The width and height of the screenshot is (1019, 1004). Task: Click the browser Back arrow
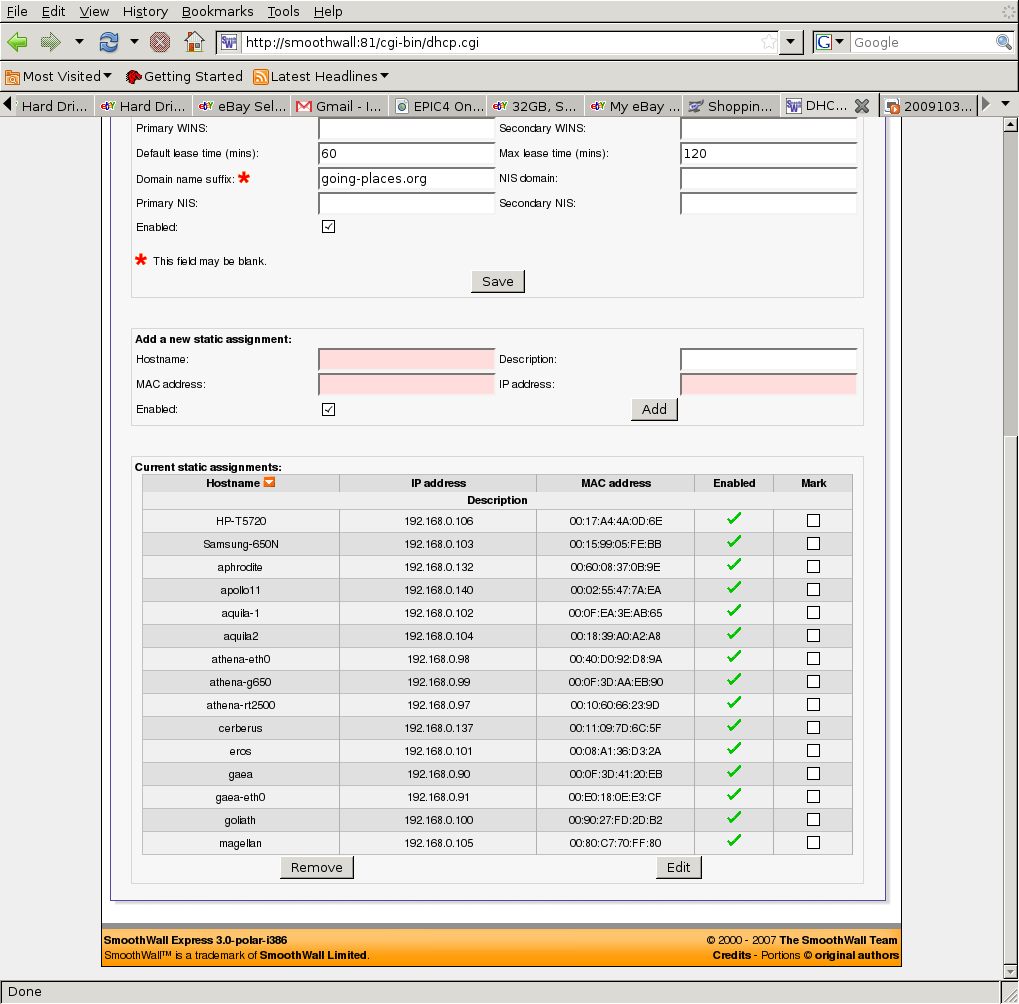(18, 42)
